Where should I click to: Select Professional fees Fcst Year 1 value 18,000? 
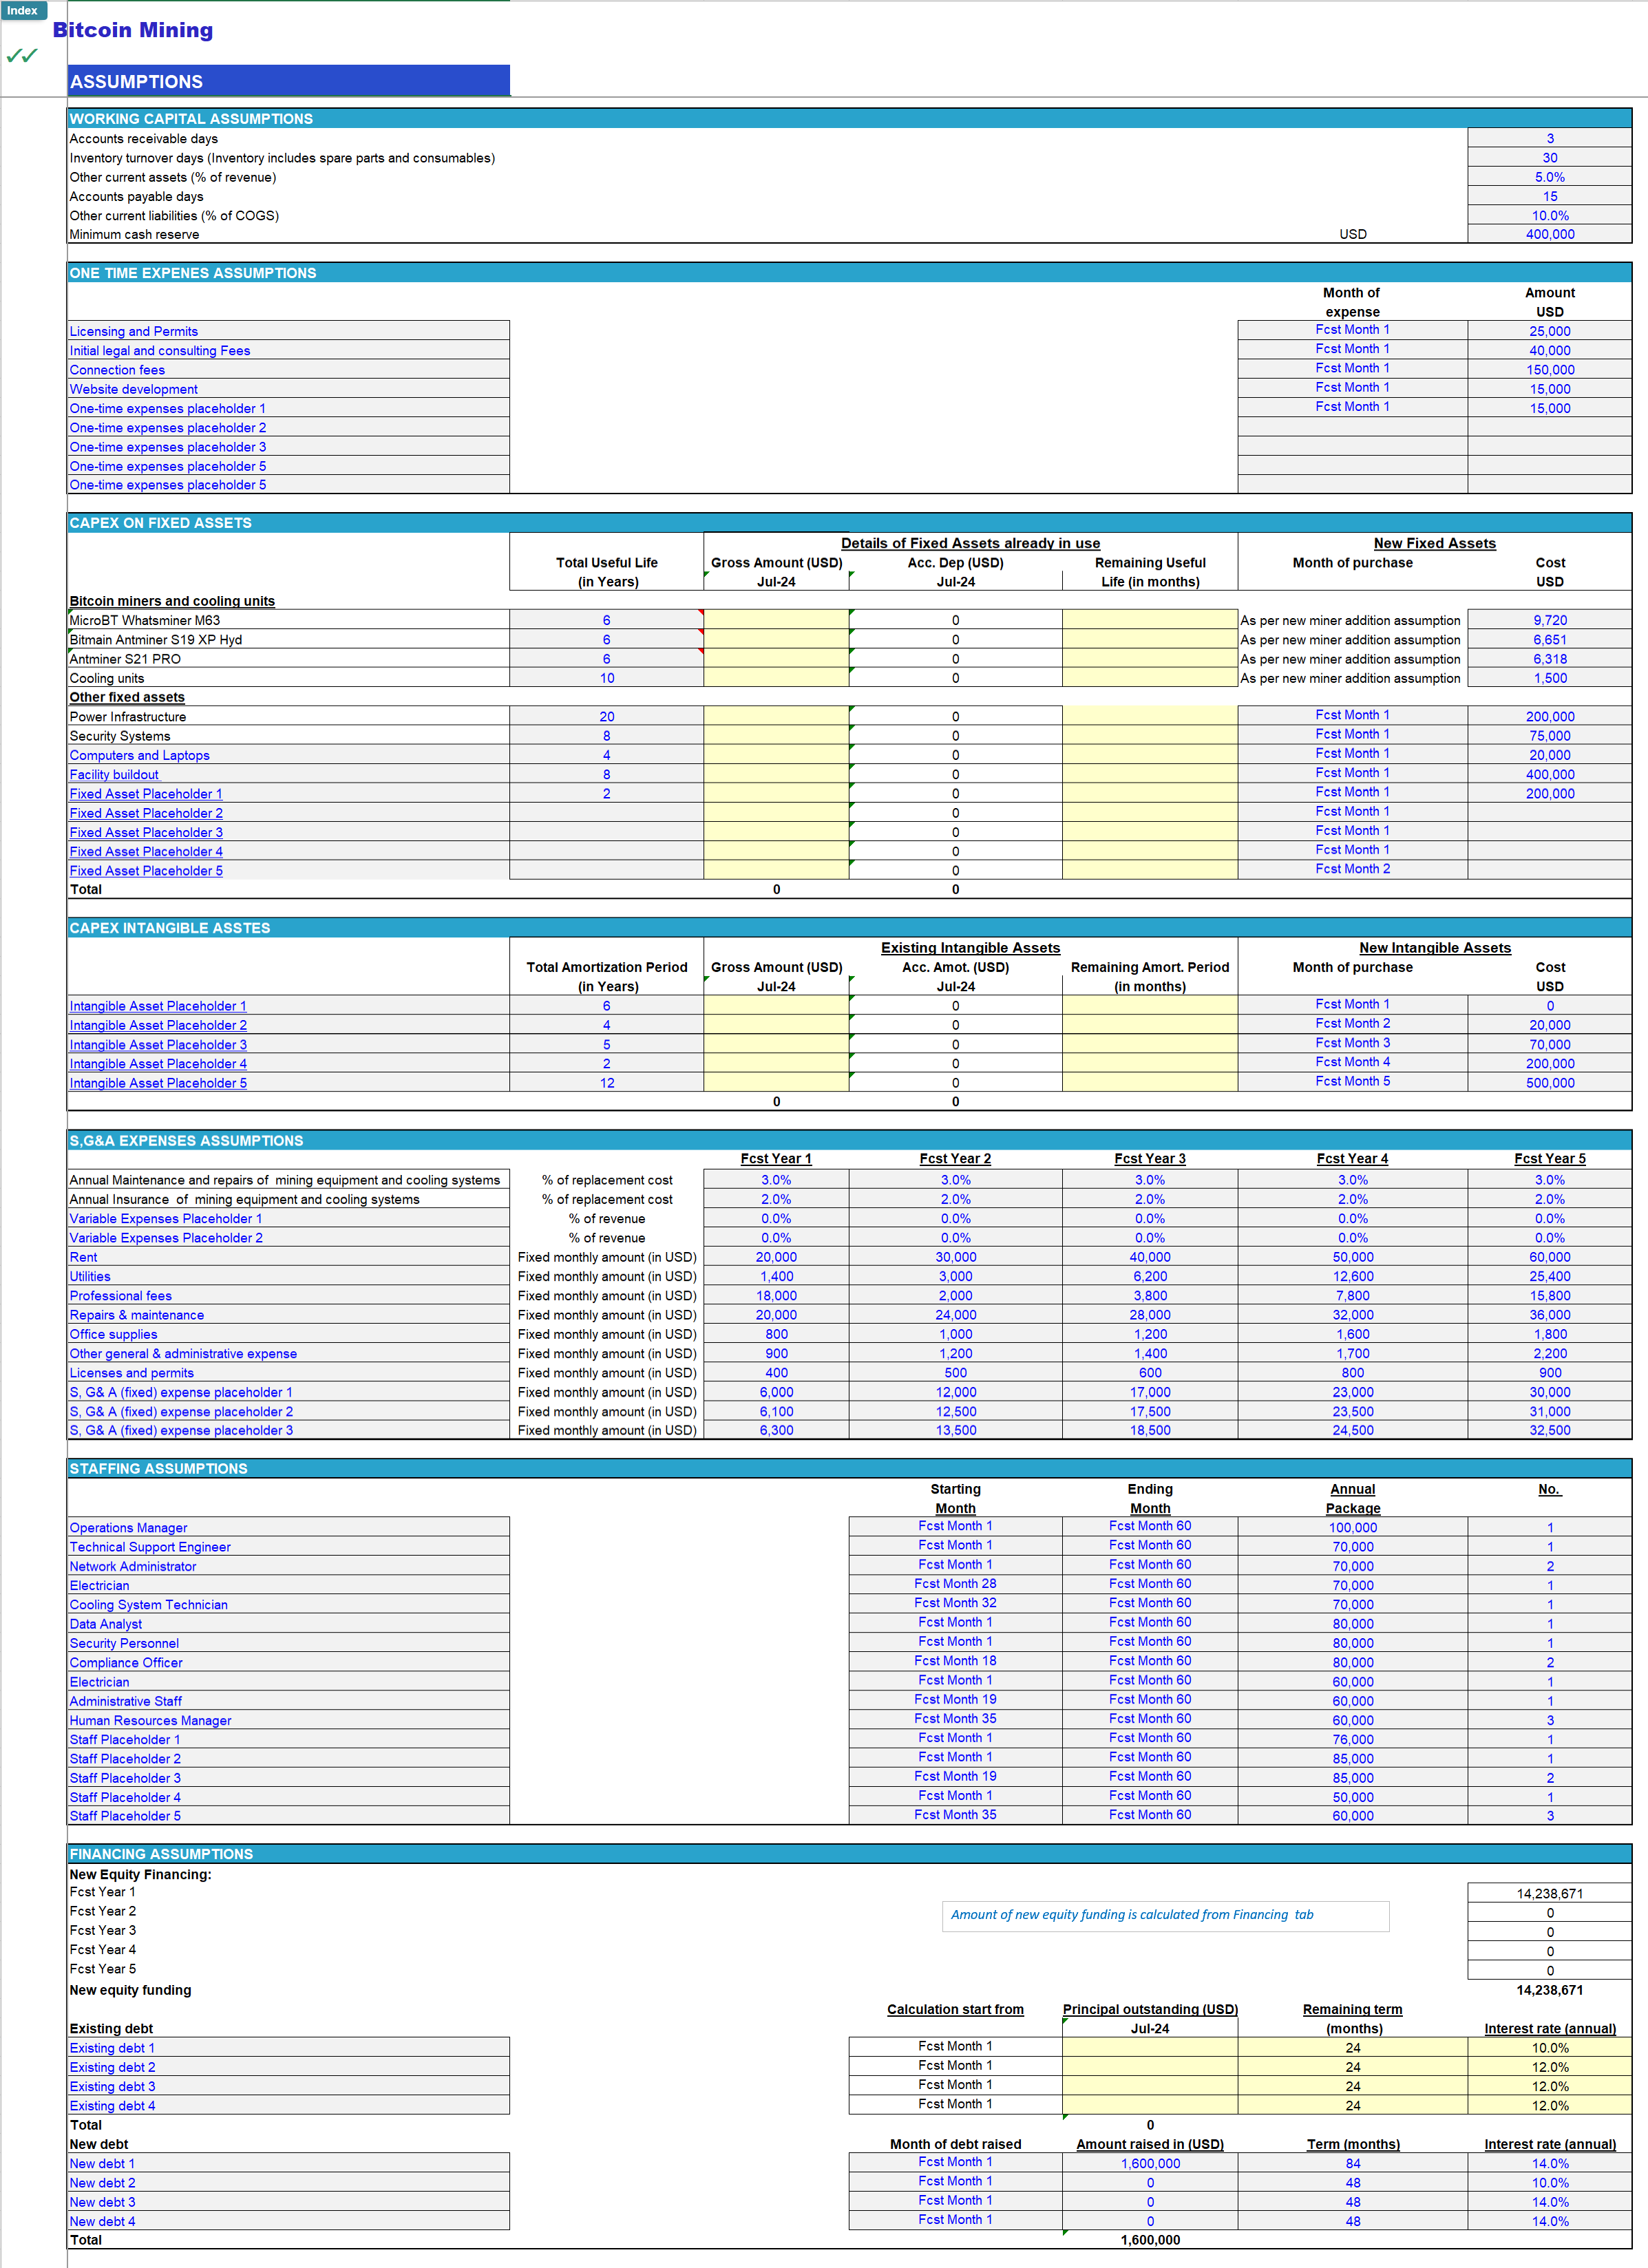click(x=776, y=1295)
